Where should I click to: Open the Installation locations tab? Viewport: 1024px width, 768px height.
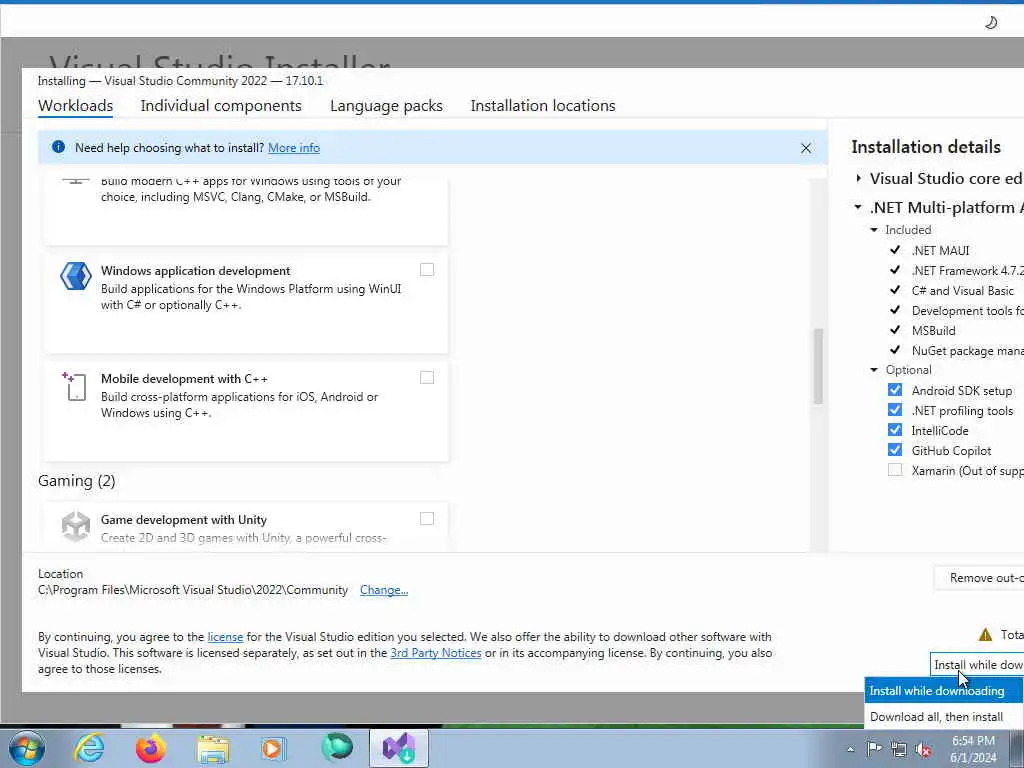[x=543, y=106]
